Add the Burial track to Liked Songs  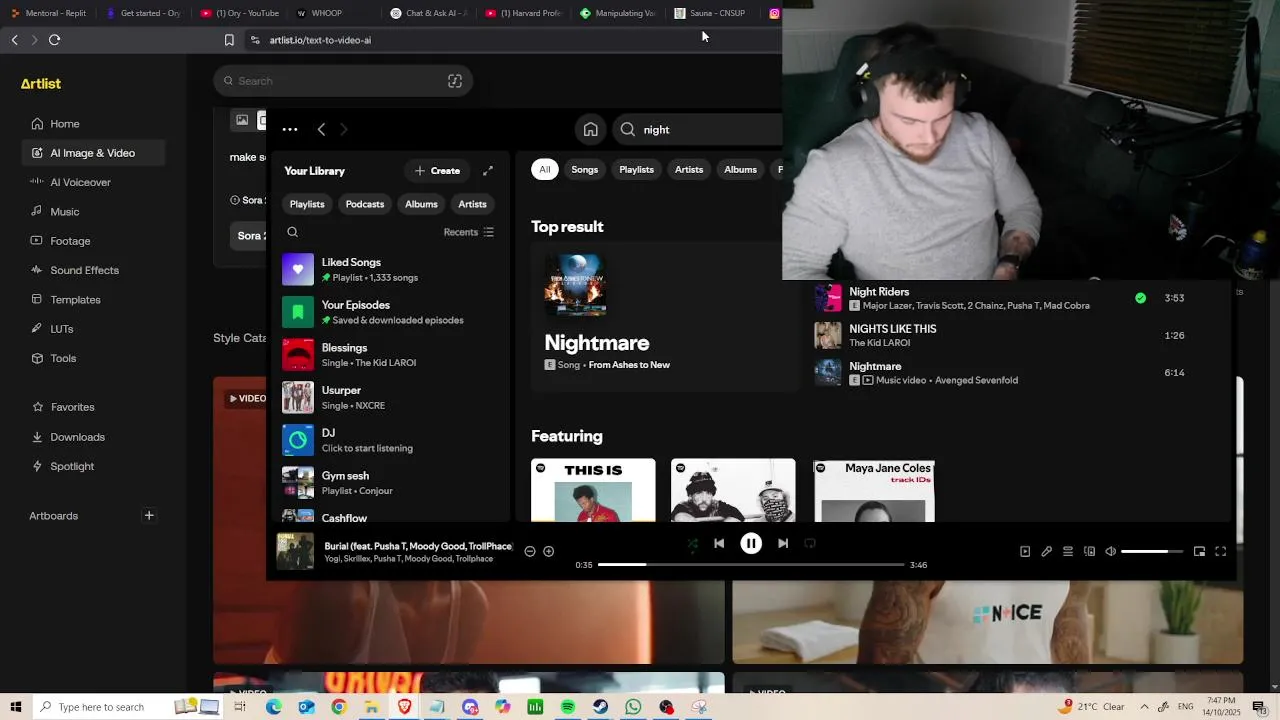point(548,551)
